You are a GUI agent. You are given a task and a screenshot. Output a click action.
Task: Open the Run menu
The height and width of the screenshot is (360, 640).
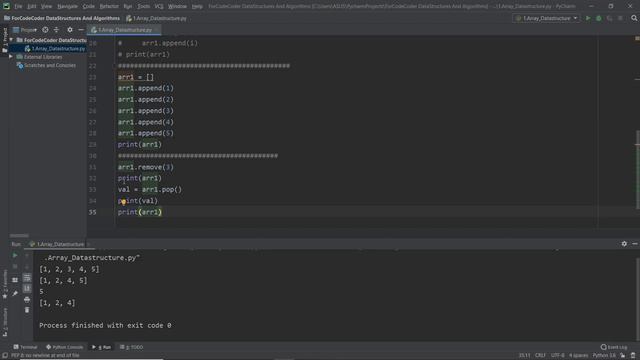128,7
